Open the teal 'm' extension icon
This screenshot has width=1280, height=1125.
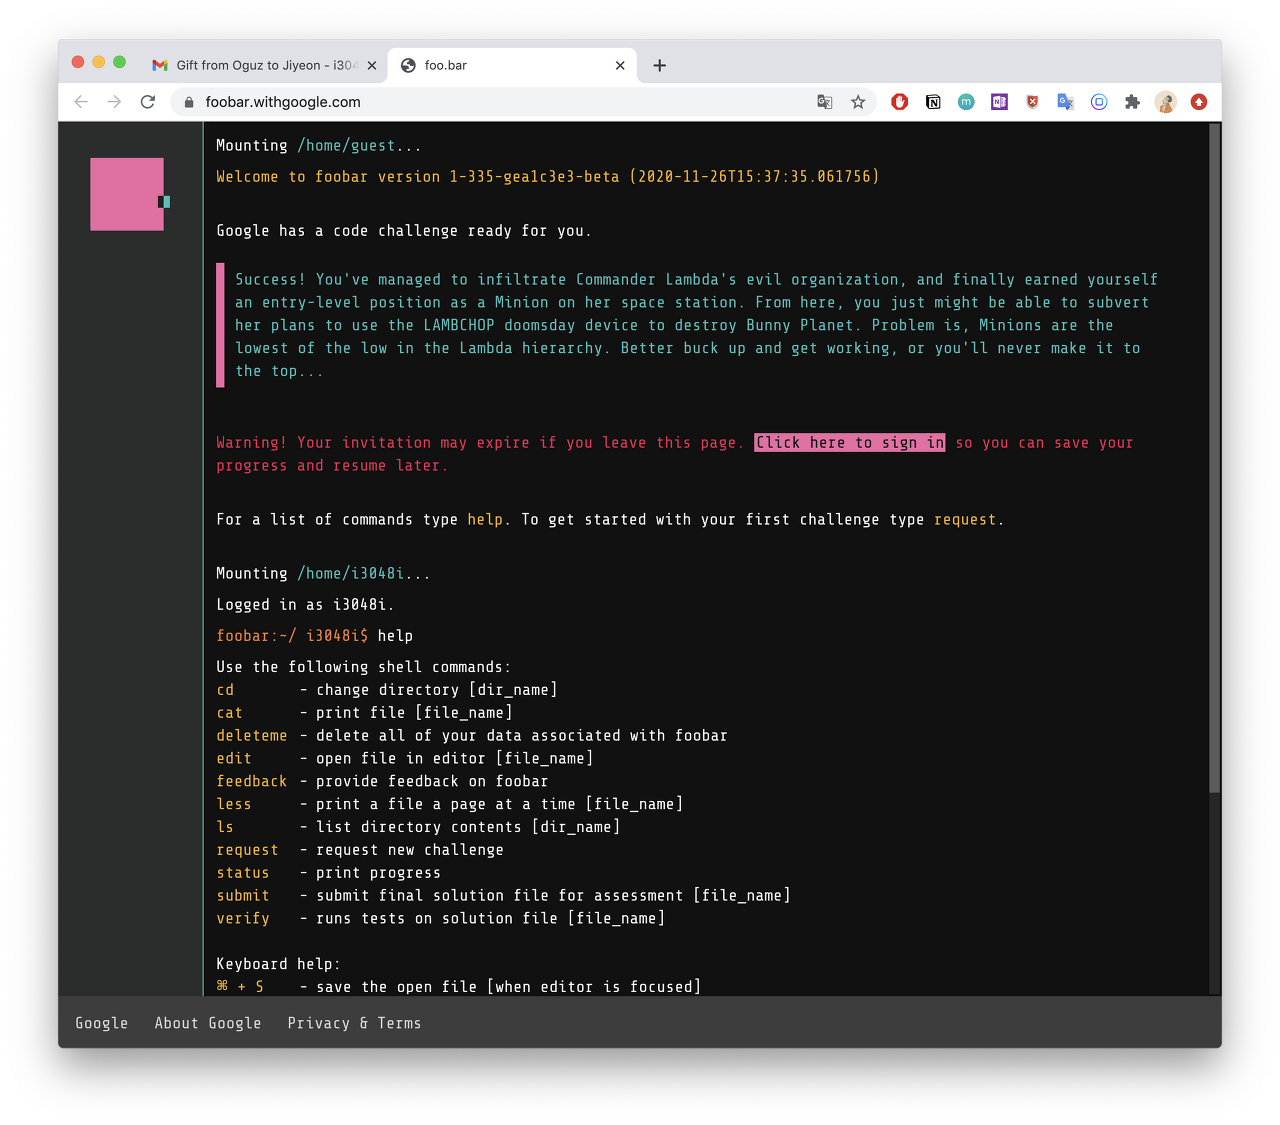966,102
